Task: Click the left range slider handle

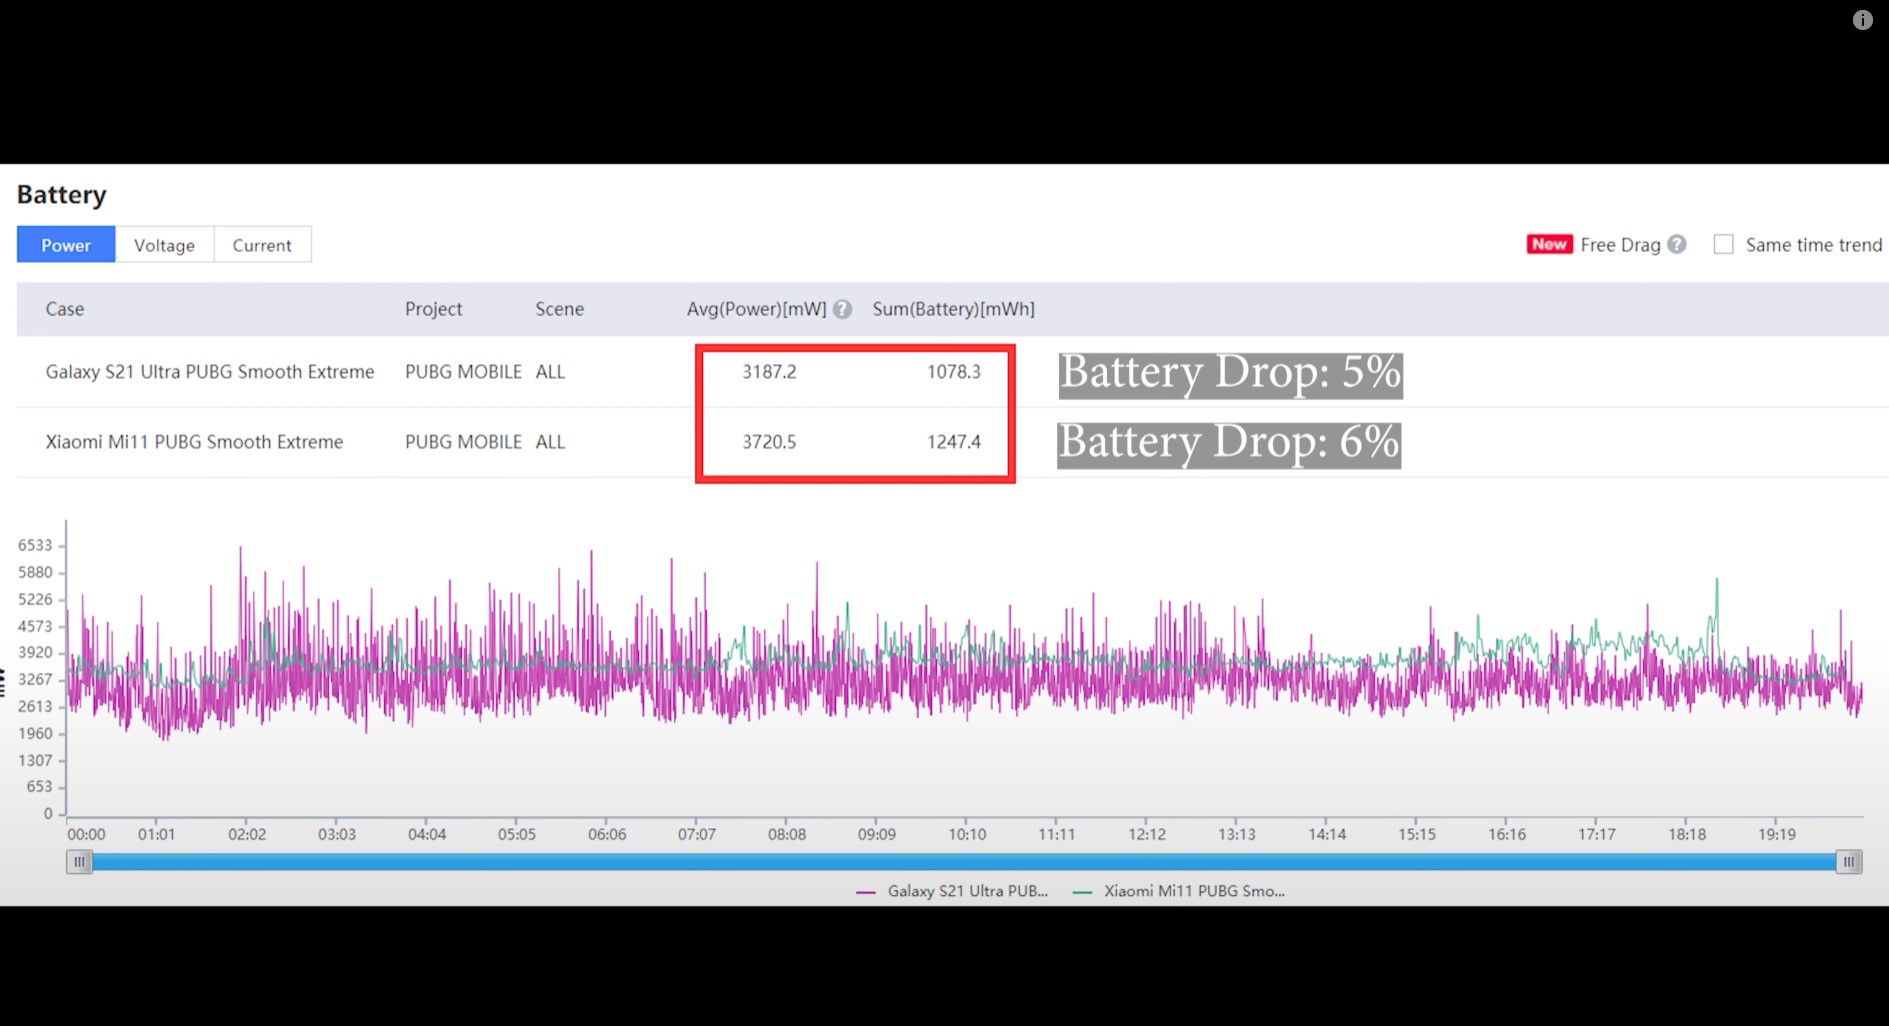Action: click(79, 861)
